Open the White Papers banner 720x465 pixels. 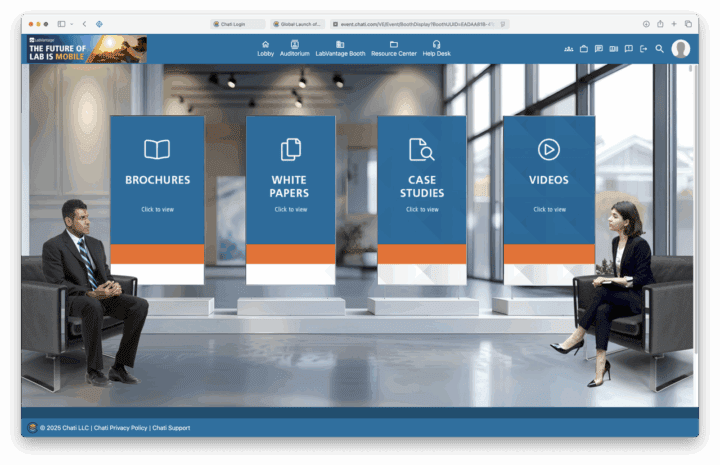tap(290, 185)
